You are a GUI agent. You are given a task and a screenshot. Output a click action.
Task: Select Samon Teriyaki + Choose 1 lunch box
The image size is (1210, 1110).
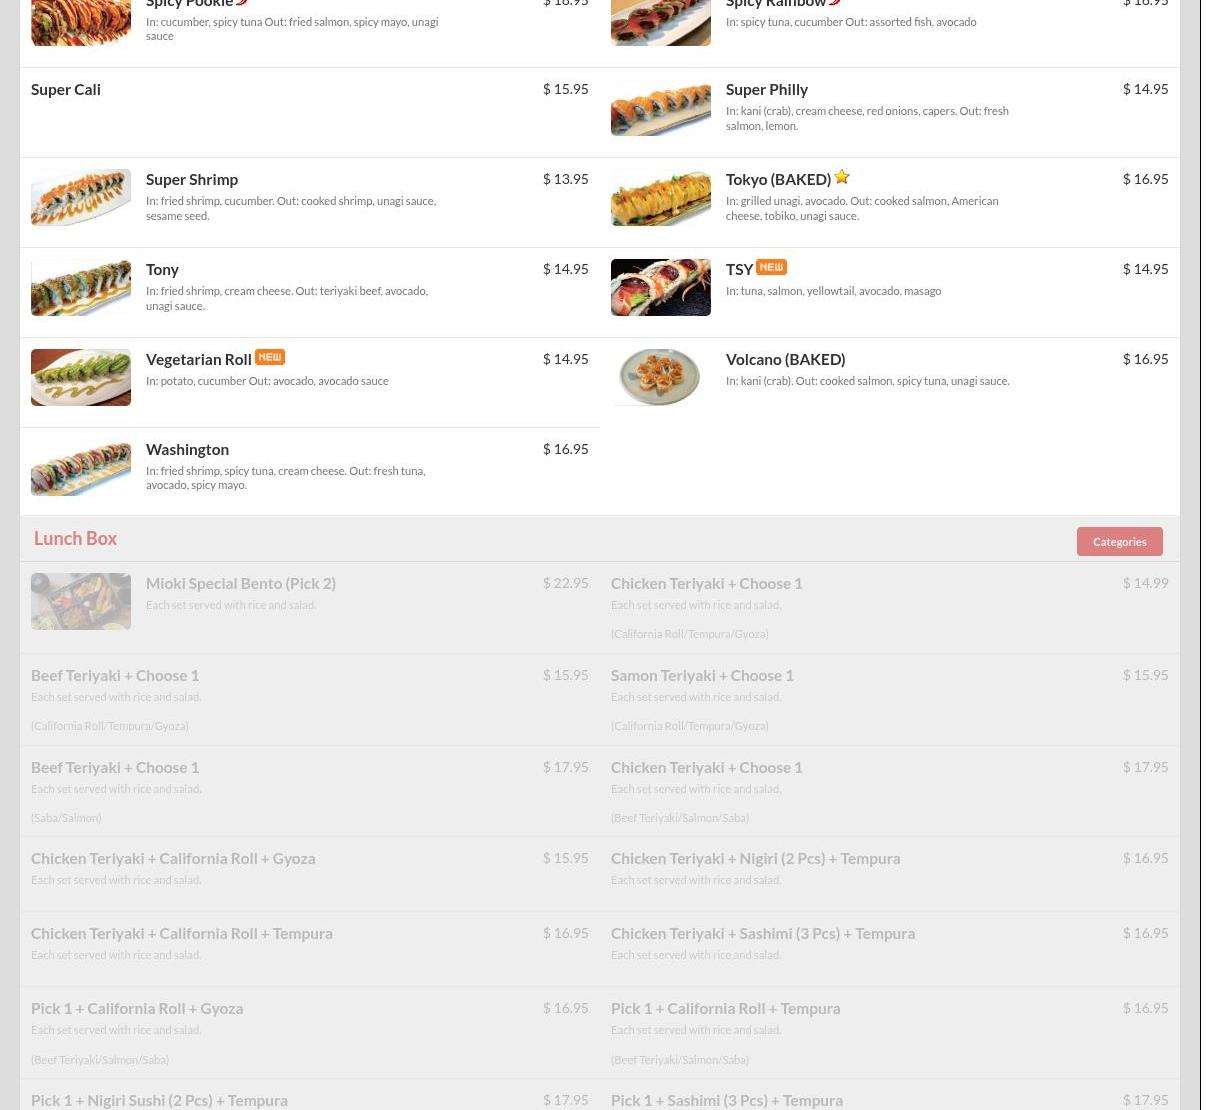[x=702, y=675]
